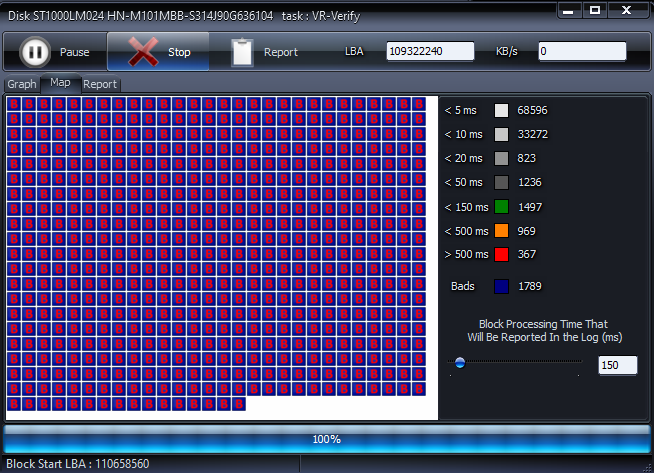Screen dimensions: 654x473
Task: Click the LBA label in toolbar
Action: tap(354, 52)
